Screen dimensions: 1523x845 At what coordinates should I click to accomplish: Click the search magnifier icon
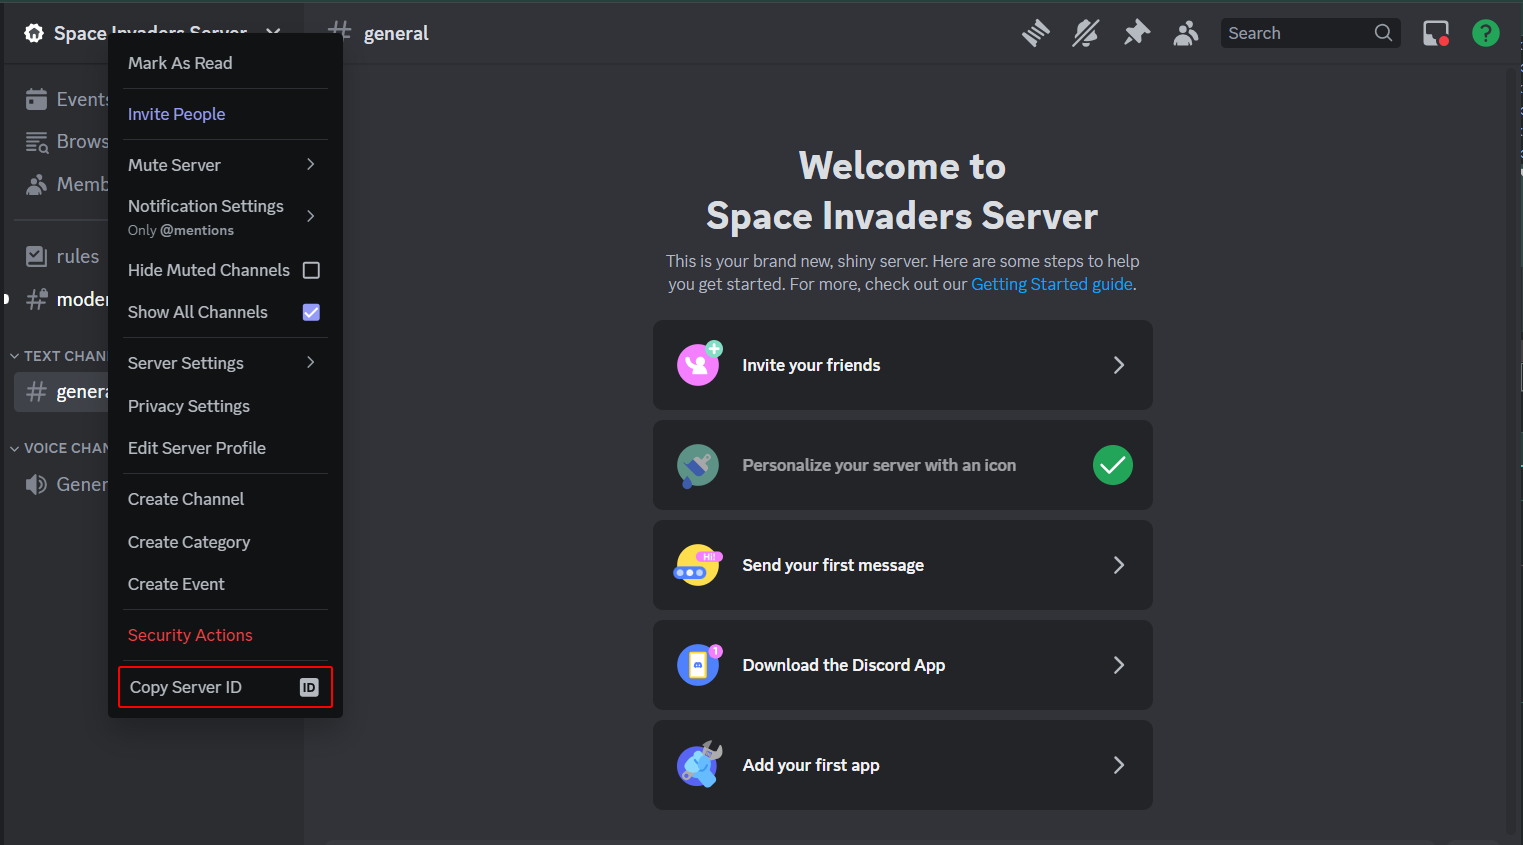coord(1383,33)
